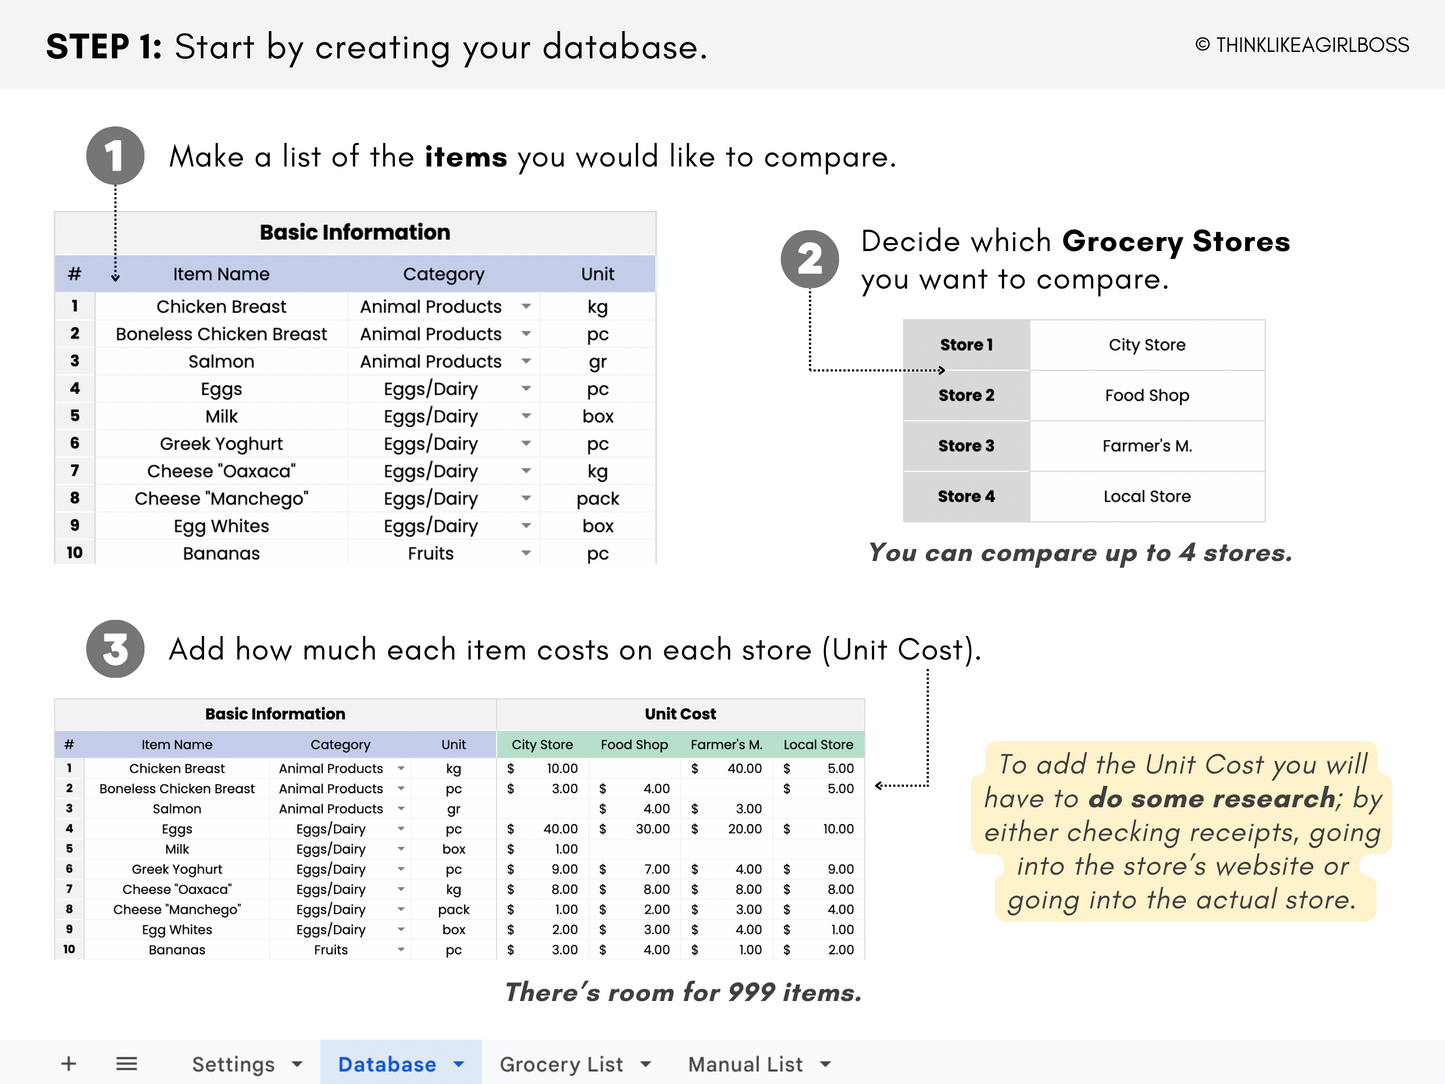Click the step 3 numbered circle icon
Viewport: 1445px width, 1084px height.
click(x=115, y=649)
